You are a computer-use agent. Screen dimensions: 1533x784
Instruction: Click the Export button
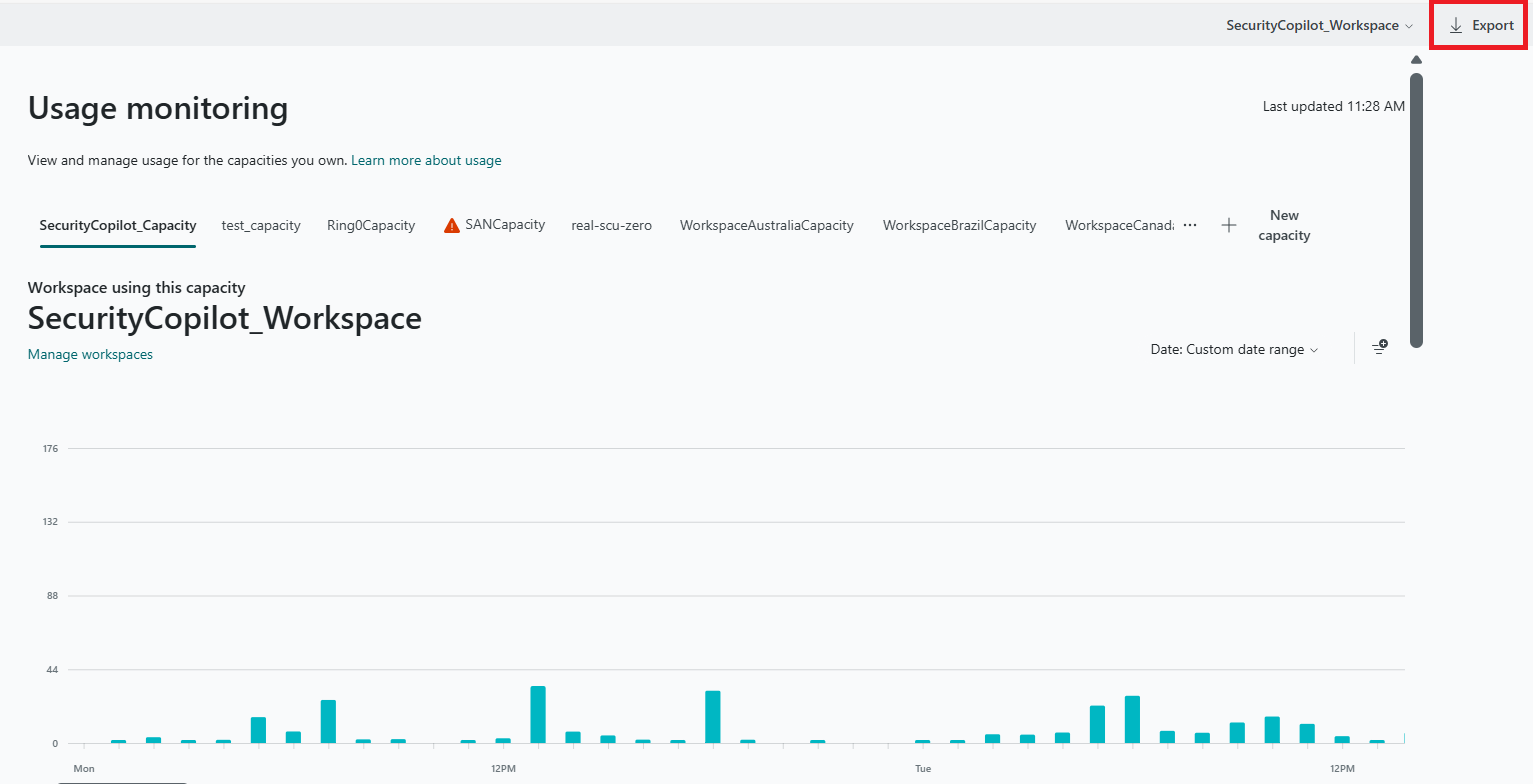click(x=1478, y=24)
